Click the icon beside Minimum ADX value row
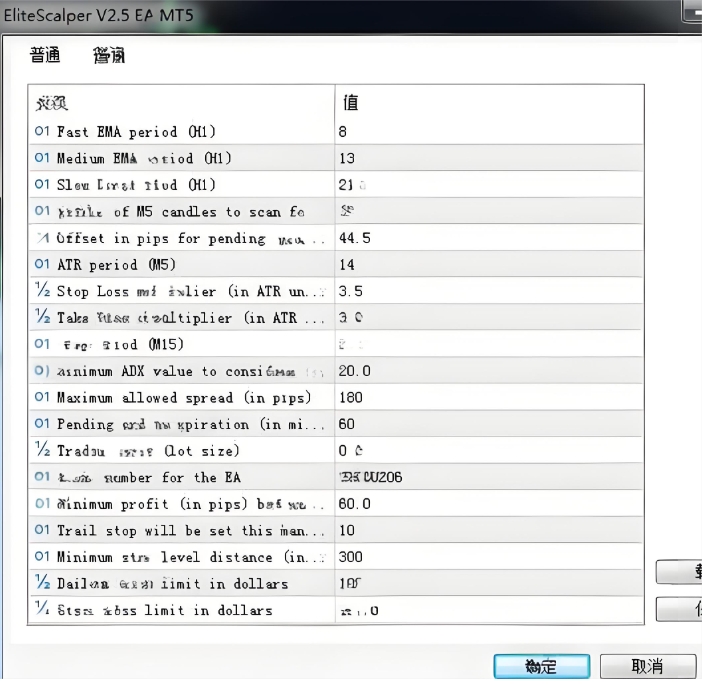This screenshot has width=702, height=684. 42,371
